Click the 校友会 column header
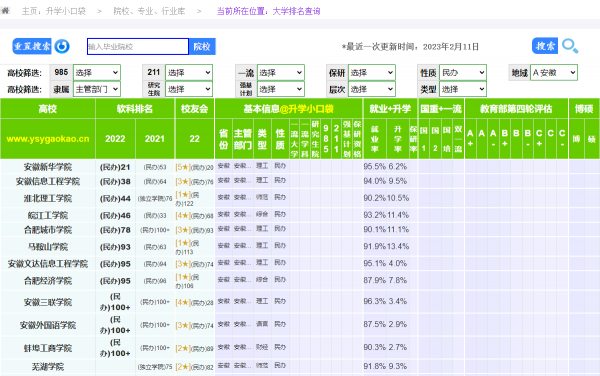 tap(194, 109)
